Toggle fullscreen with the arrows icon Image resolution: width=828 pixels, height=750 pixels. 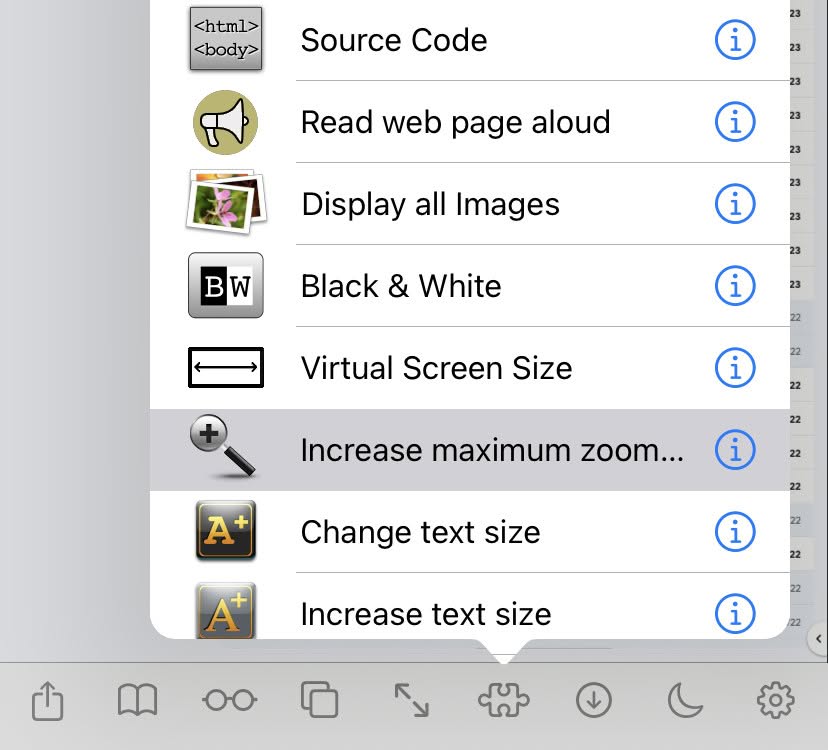pos(412,700)
